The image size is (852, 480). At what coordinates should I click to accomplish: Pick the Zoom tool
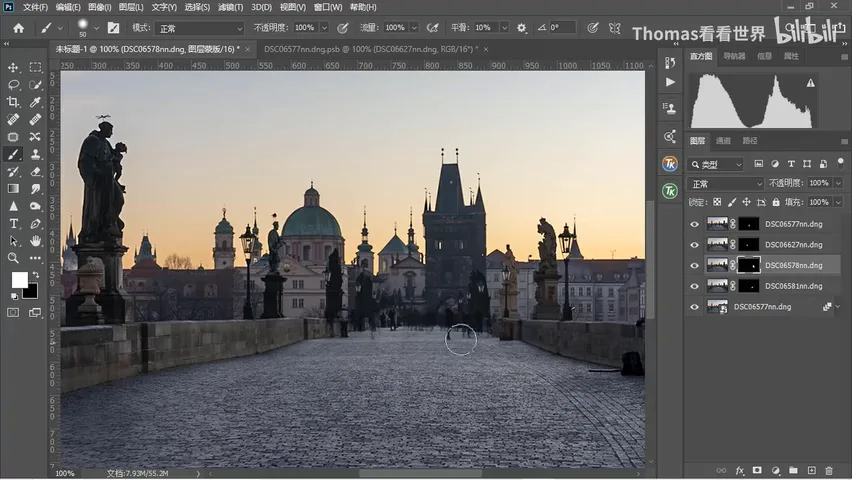coord(13,258)
